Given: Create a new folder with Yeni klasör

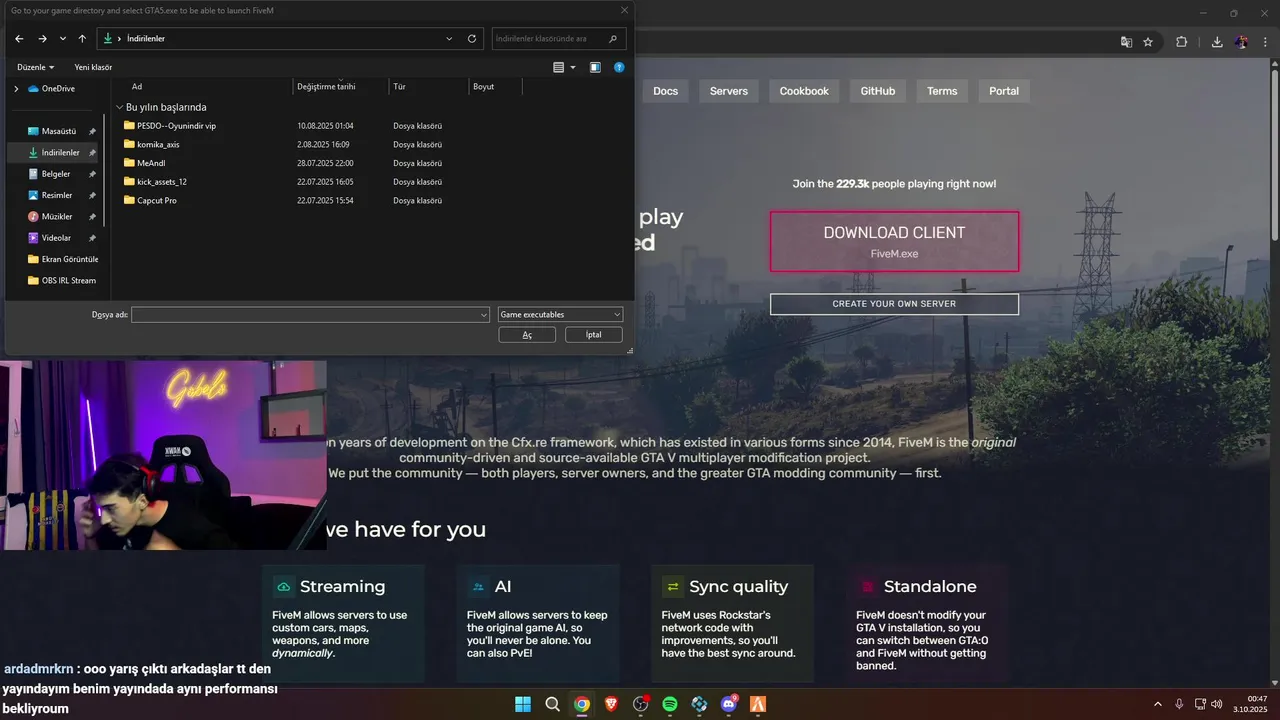Looking at the screenshot, I should point(93,67).
